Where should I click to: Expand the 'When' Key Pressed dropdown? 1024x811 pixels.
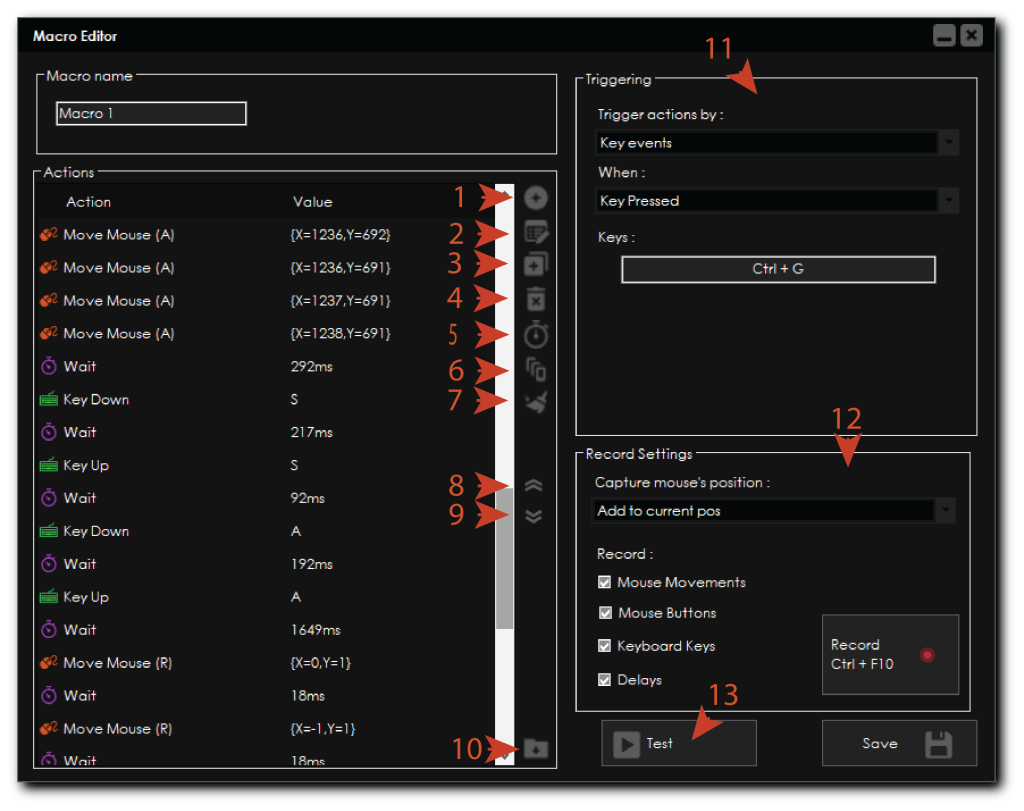tap(776, 201)
